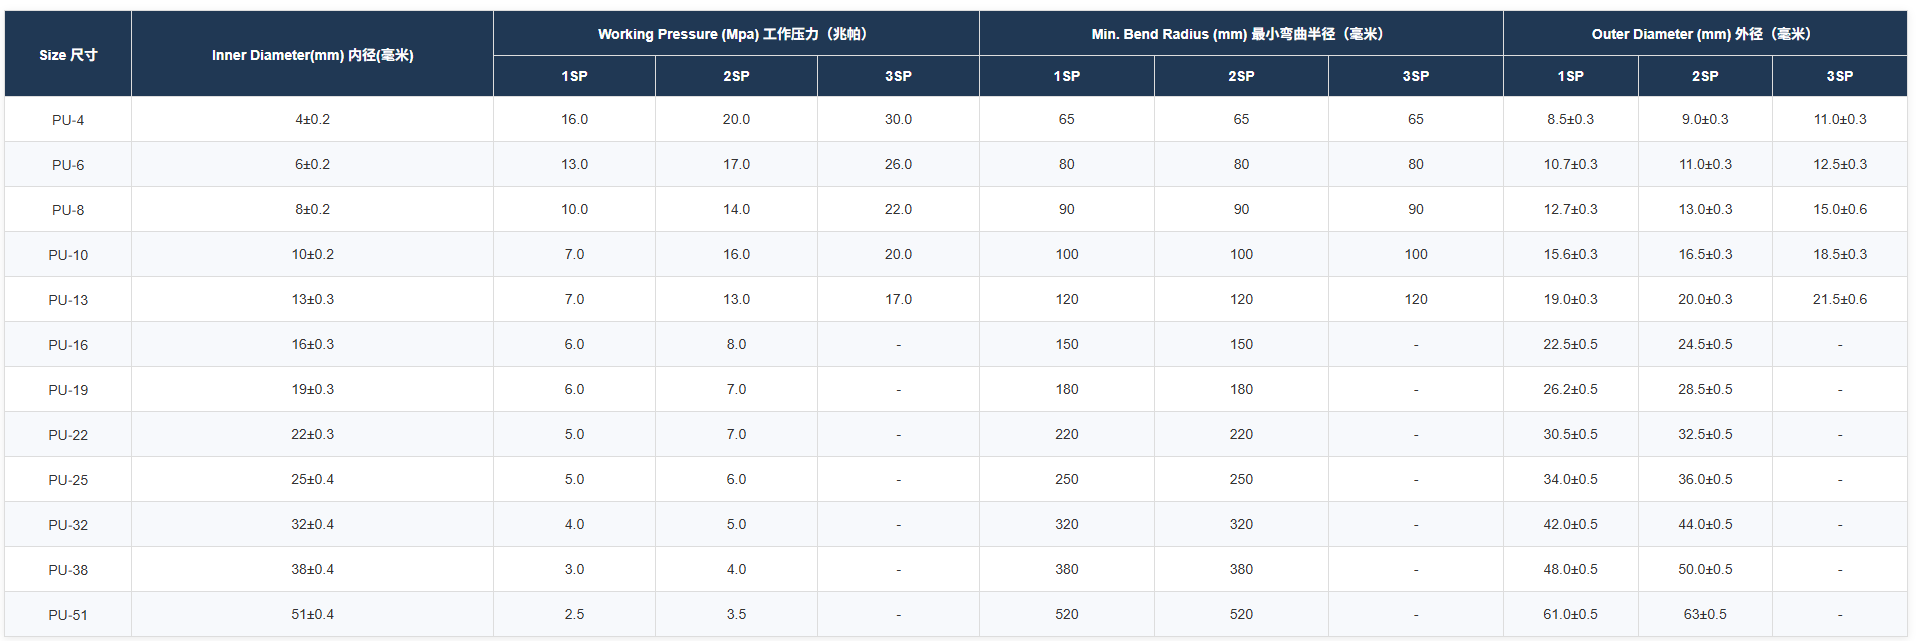Click PU-16 2SP working pressure 8.0

click(736, 344)
